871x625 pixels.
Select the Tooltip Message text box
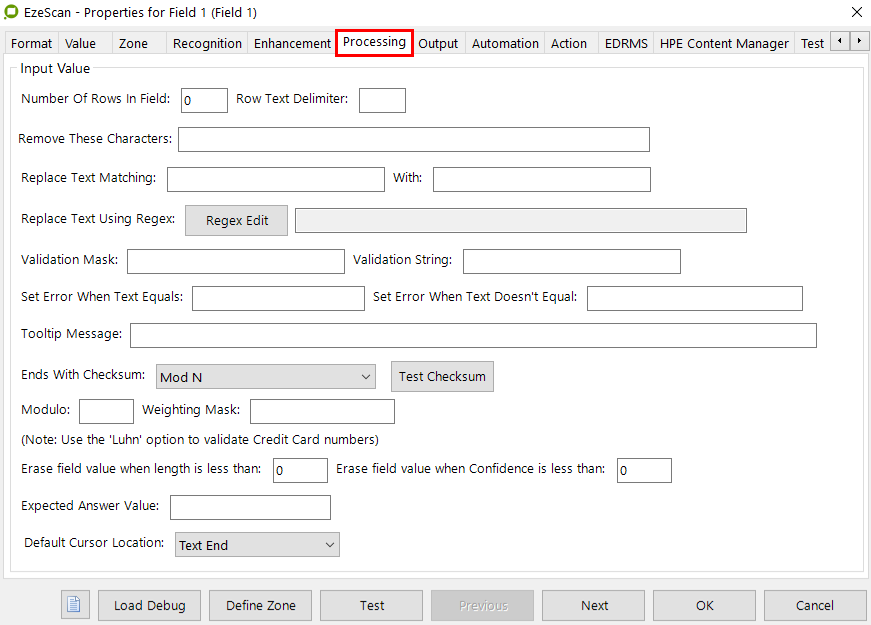pyautogui.click(x=473, y=335)
